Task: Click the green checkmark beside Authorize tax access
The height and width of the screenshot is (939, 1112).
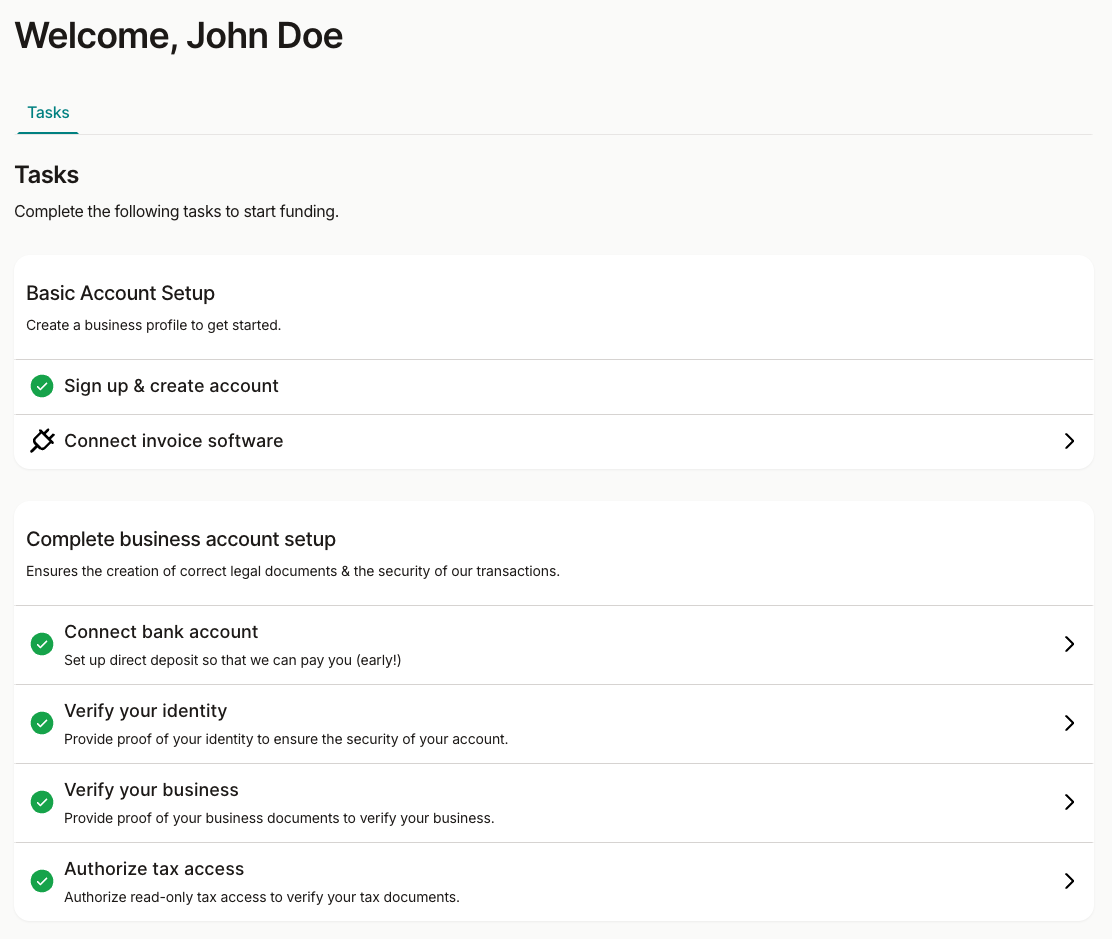Action: pos(42,881)
